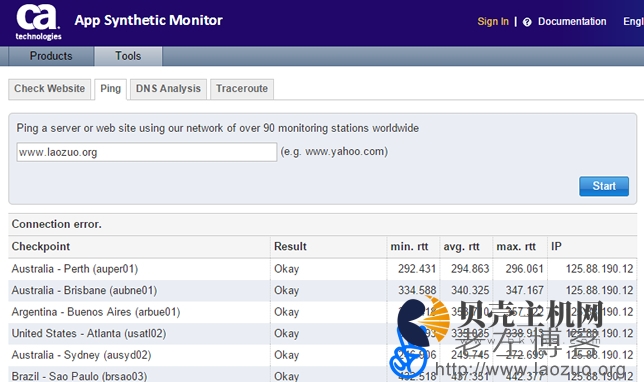Click Okay result in the Atlanta row
This screenshot has width=644, height=382.
pyautogui.click(x=286, y=333)
